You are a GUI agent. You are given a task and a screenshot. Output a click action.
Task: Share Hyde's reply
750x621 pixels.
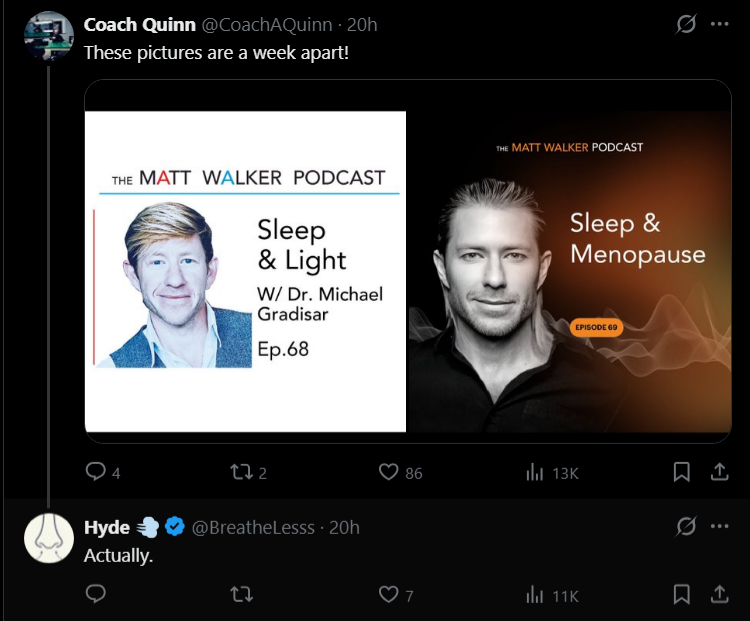click(718, 595)
